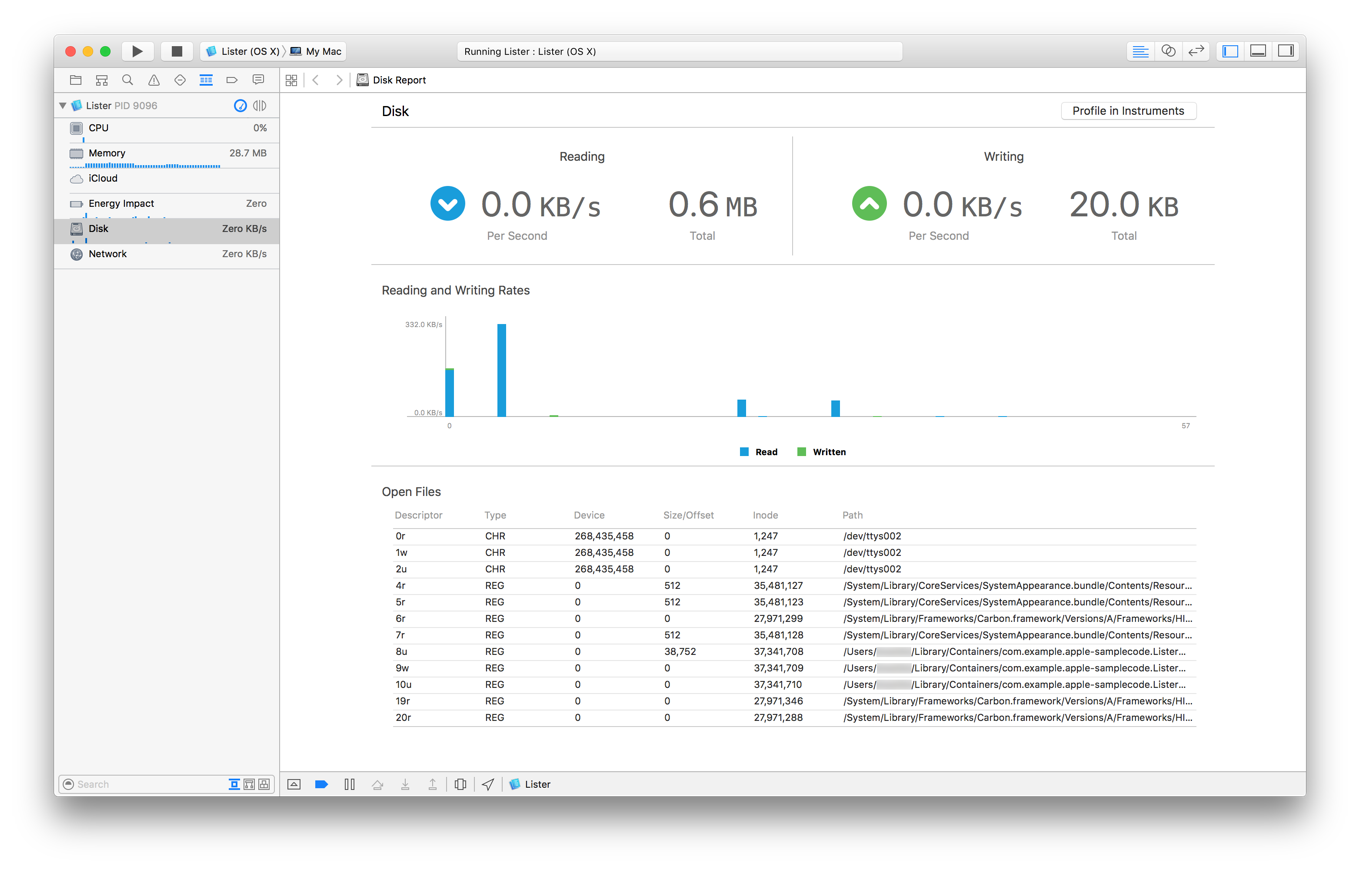Click the Step Over icon in debug bar
The width and height of the screenshot is (1360, 873).
point(377,784)
